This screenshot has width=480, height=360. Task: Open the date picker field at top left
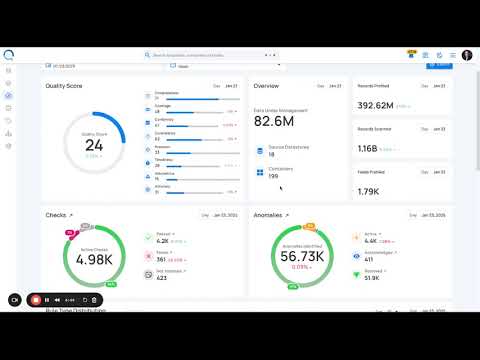tap(103, 66)
